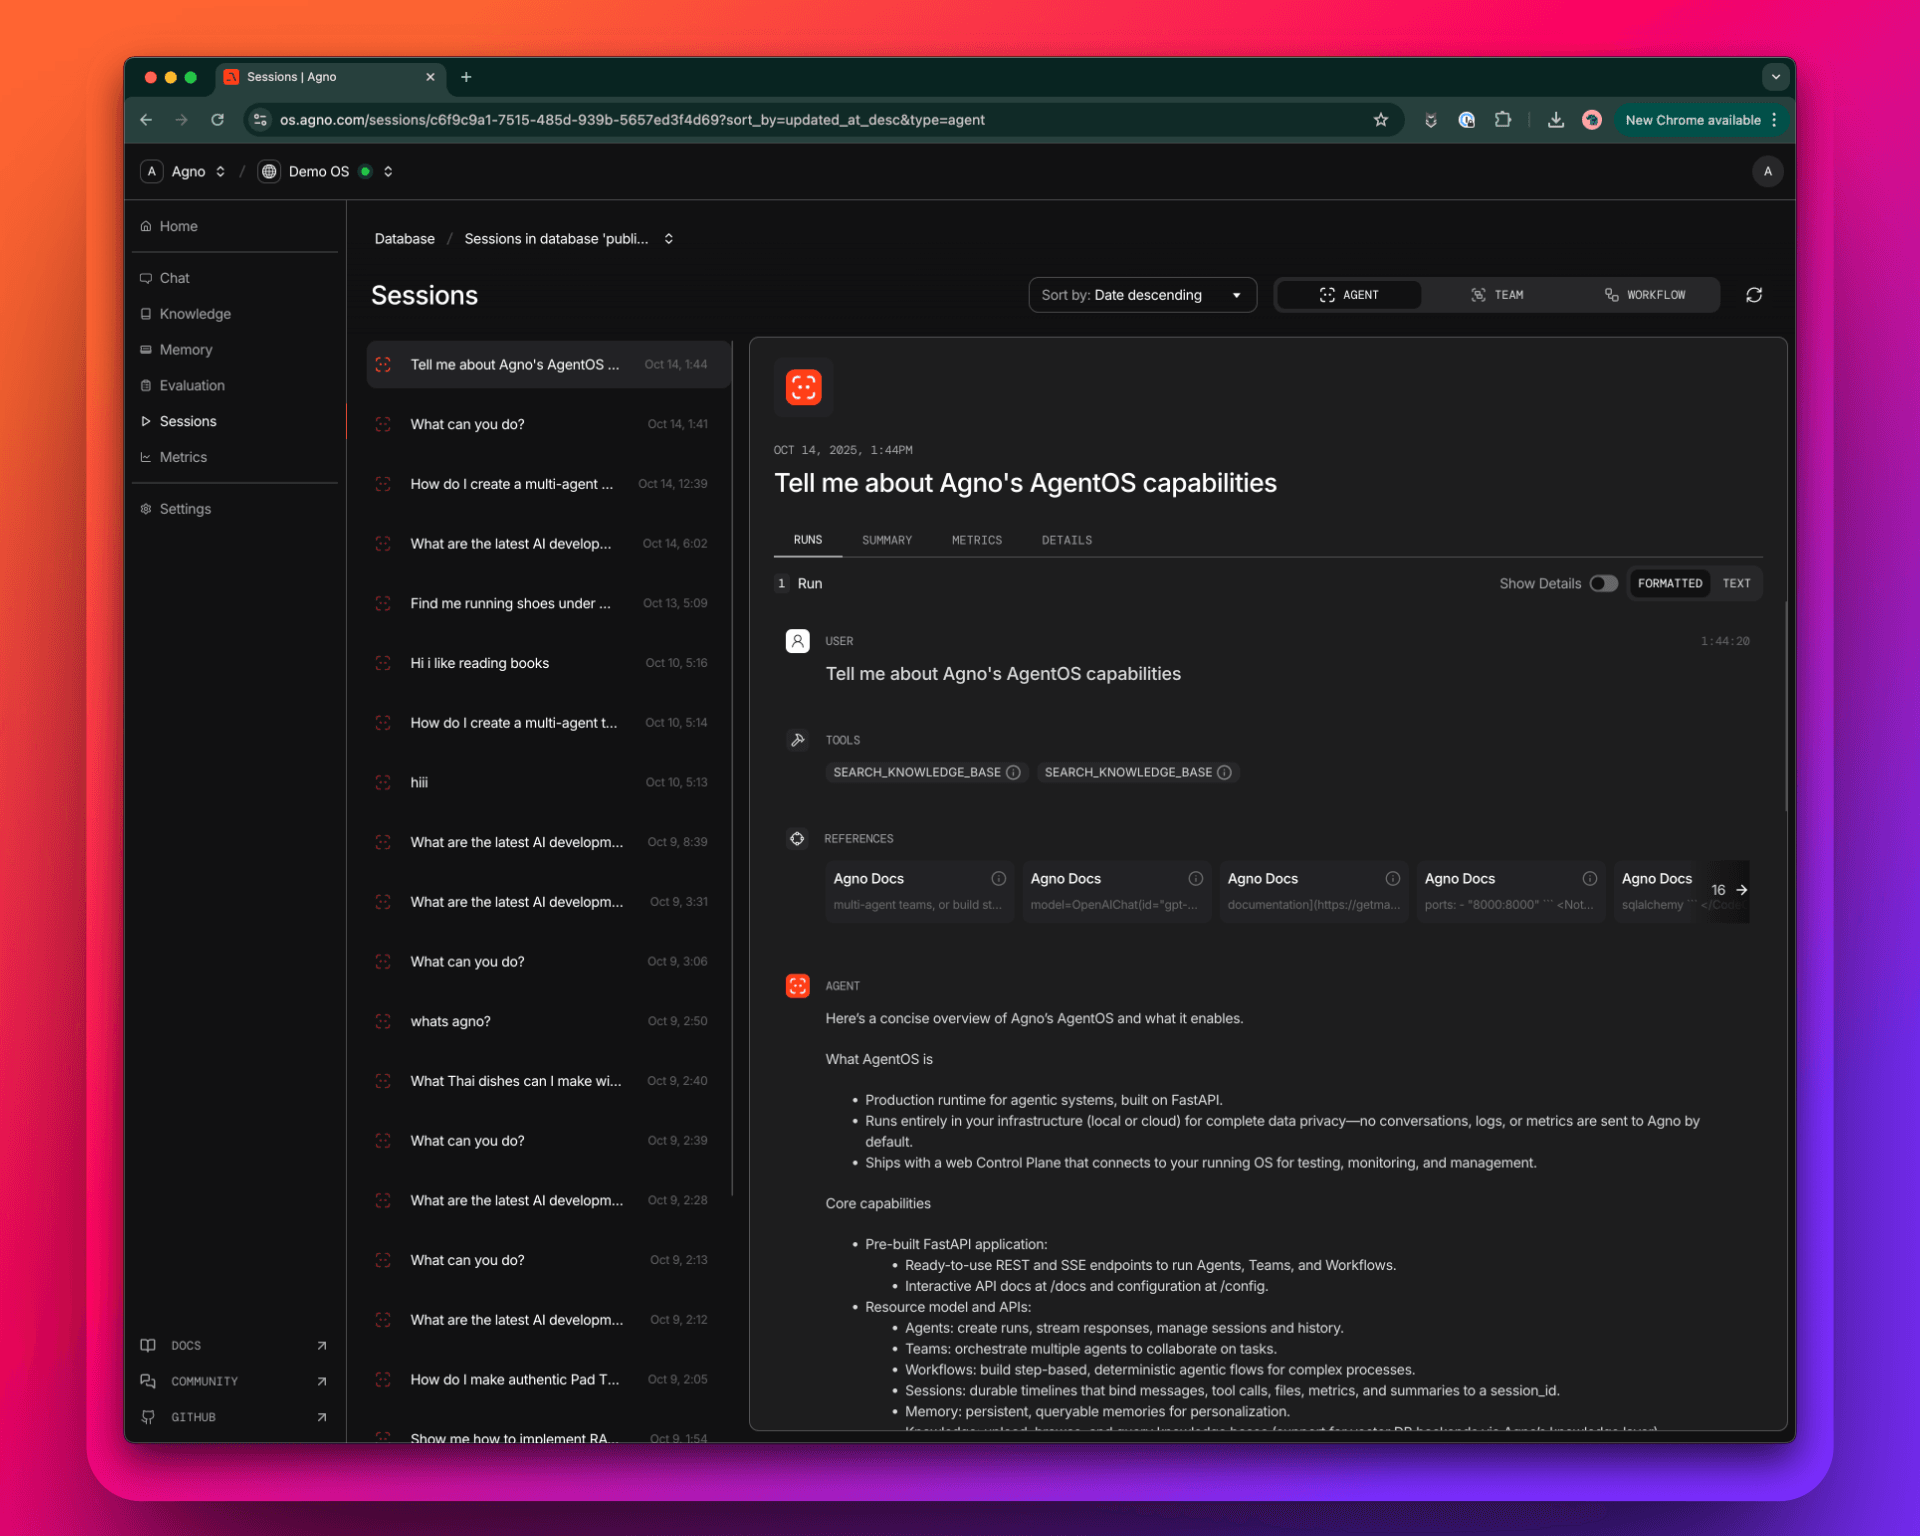Open the Knowledge section in the sidebar
This screenshot has width=1920, height=1536.
click(195, 314)
